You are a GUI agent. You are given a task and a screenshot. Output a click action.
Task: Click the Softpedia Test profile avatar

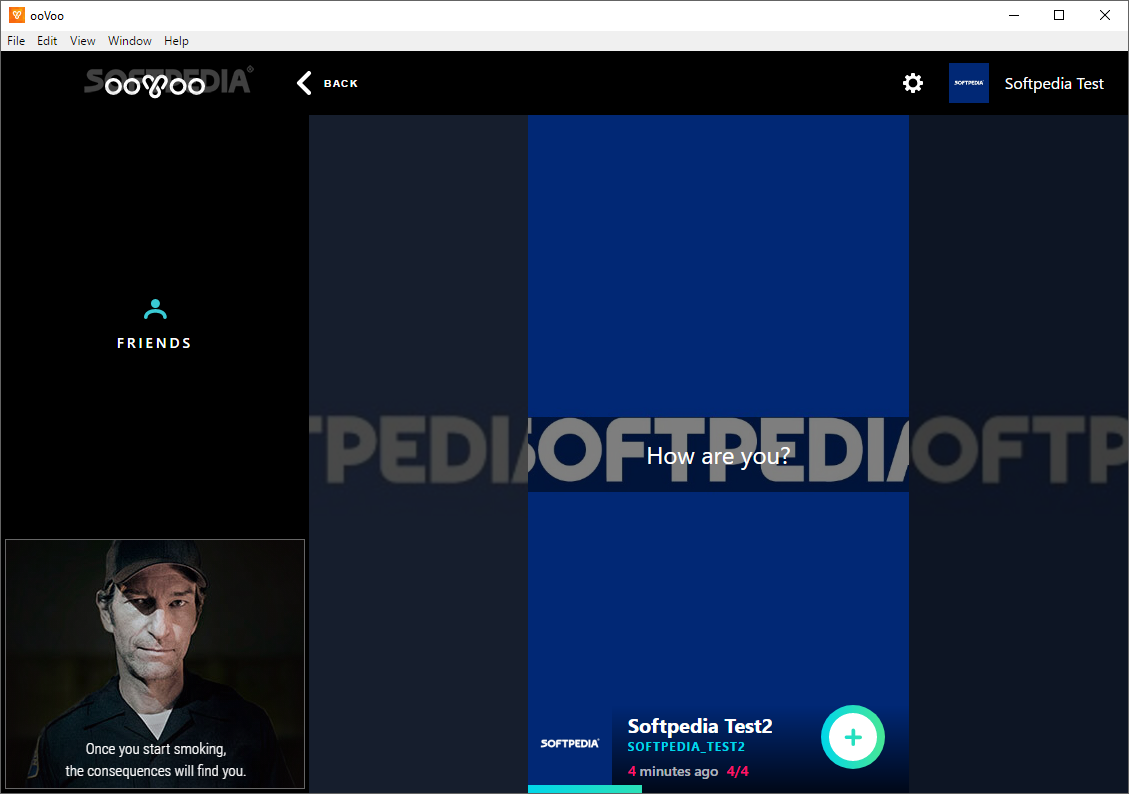[968, 83]
